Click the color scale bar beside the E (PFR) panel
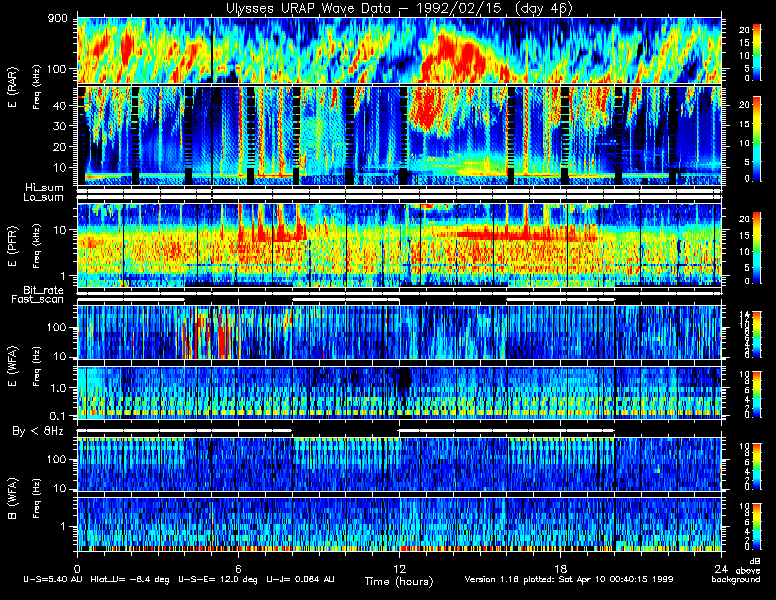 click(x=757, y=248)
